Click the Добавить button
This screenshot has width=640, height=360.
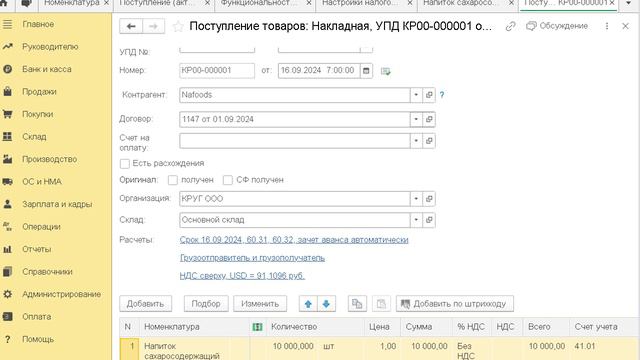(x=145, y=304)
